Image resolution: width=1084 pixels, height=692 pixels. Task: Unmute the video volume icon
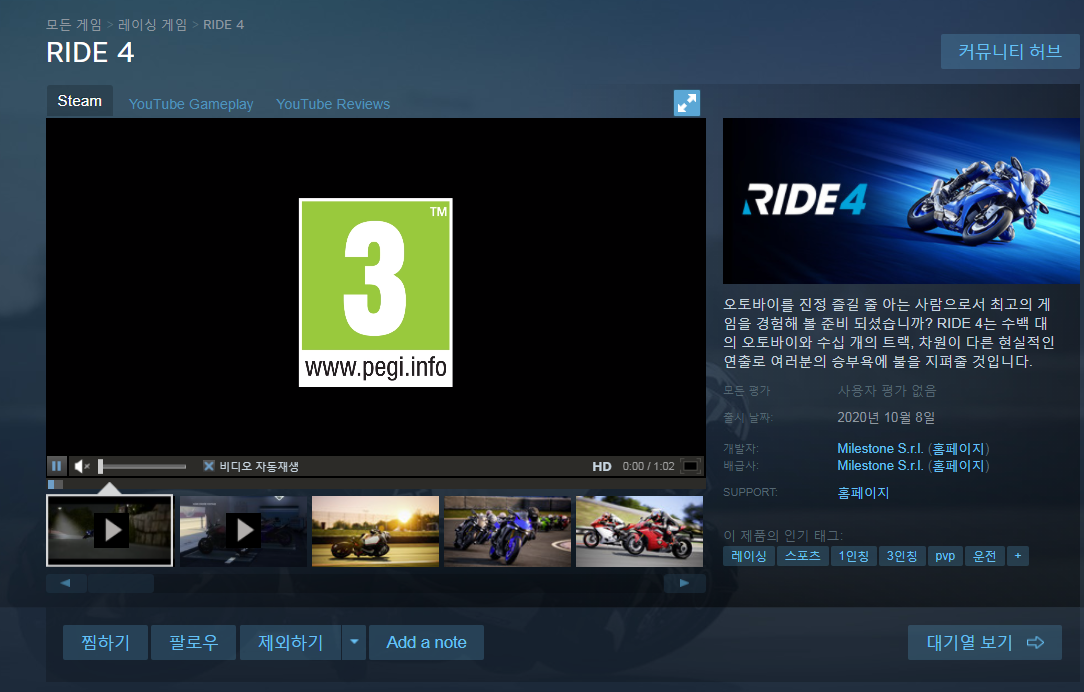(x=82, y=467)
